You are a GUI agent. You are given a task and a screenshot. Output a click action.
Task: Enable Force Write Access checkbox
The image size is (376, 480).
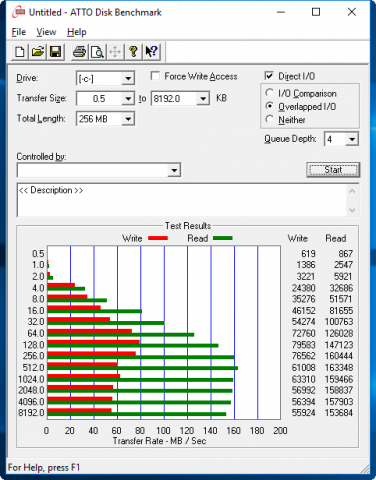[x=155, y=76]
